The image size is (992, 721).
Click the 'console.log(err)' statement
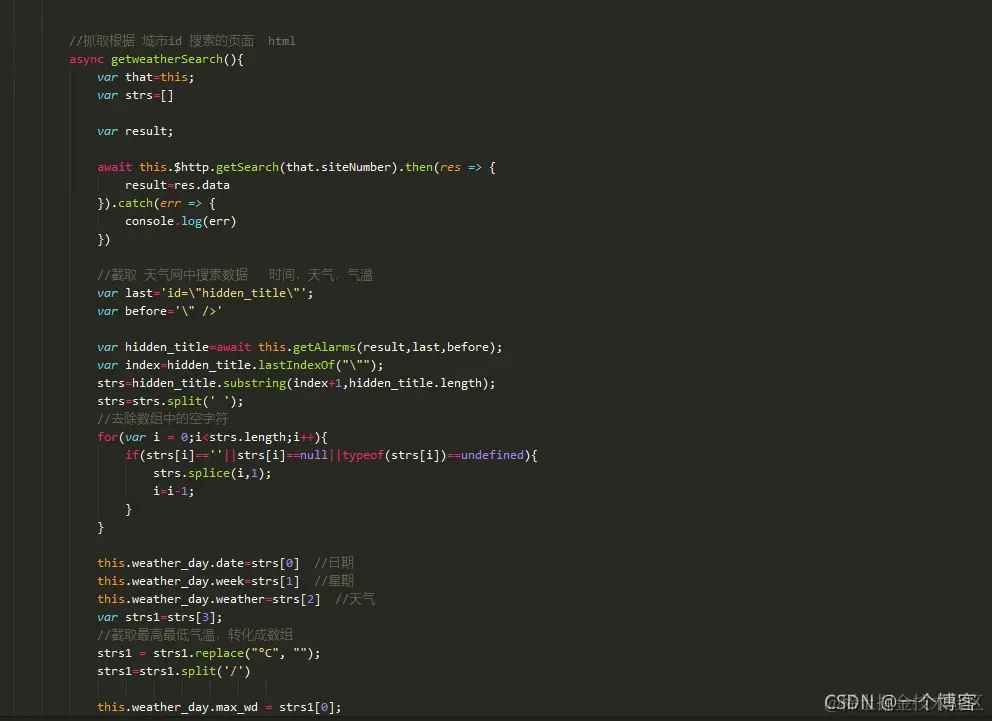[180, 221]
